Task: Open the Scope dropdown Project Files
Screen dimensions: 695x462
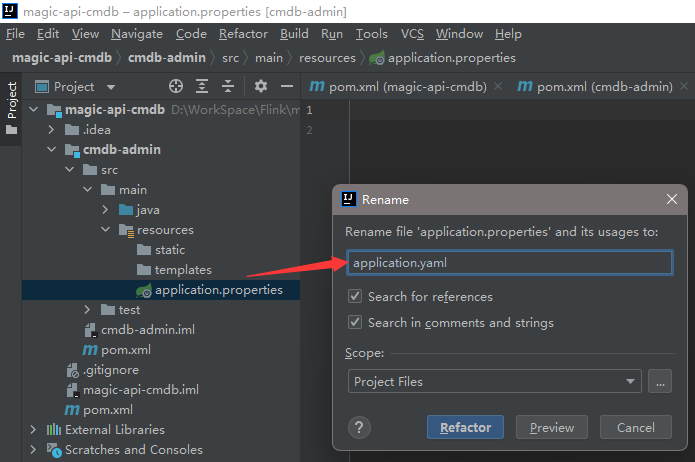Action: click(x=495, y=381)
